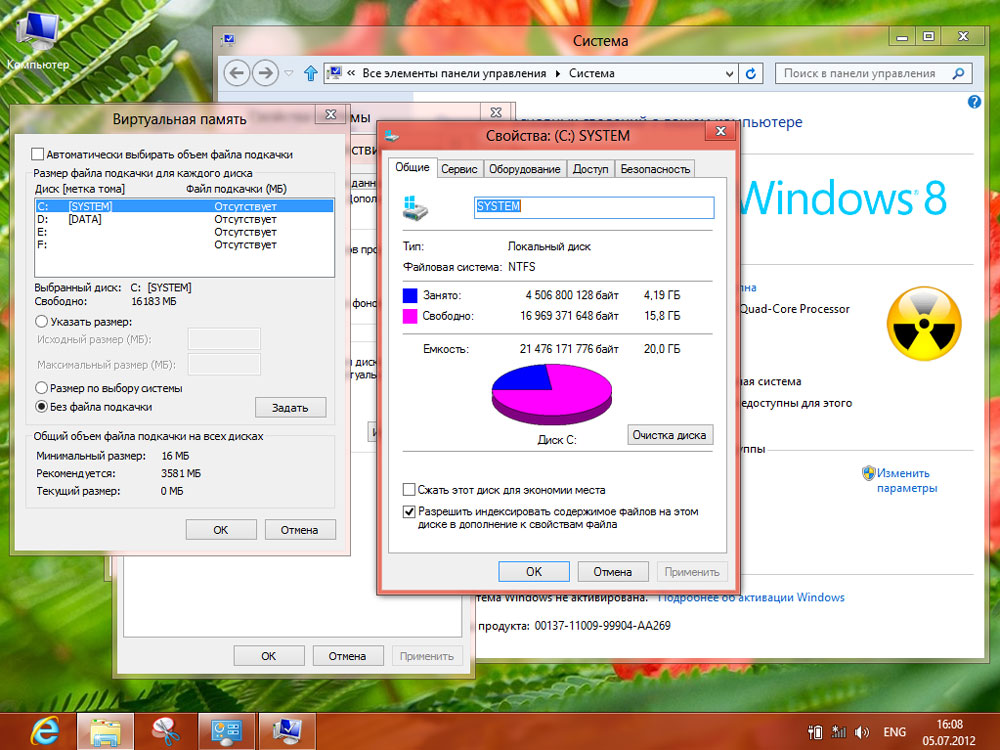Refresh the Control Panel address bar

752,73
